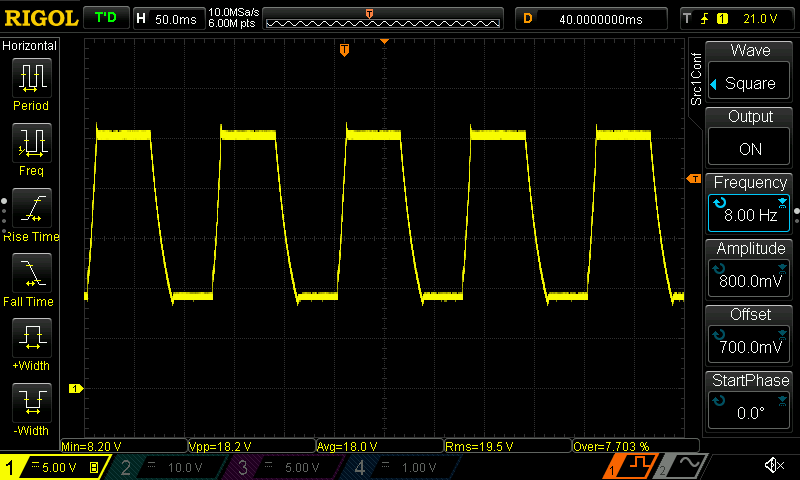This screenshot has width=800, height=480.
Task: Click the channel 1 ground level marker
Action: pos(76,389)
